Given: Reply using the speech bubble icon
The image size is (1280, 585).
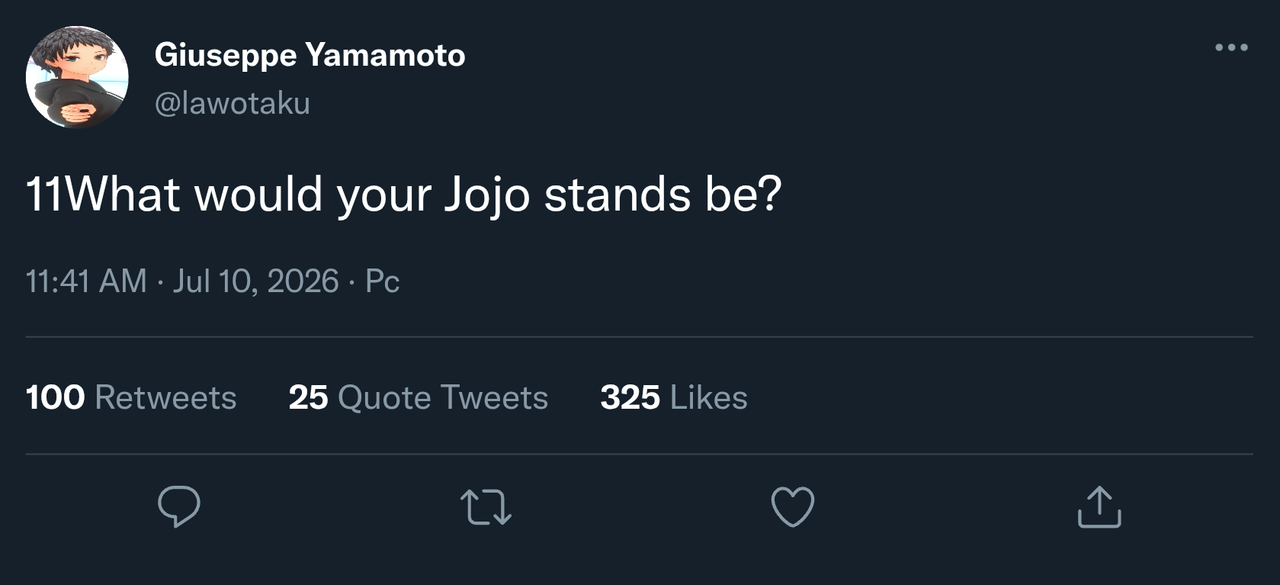Looking at the screenshot, I should click(x=180, y=507).
